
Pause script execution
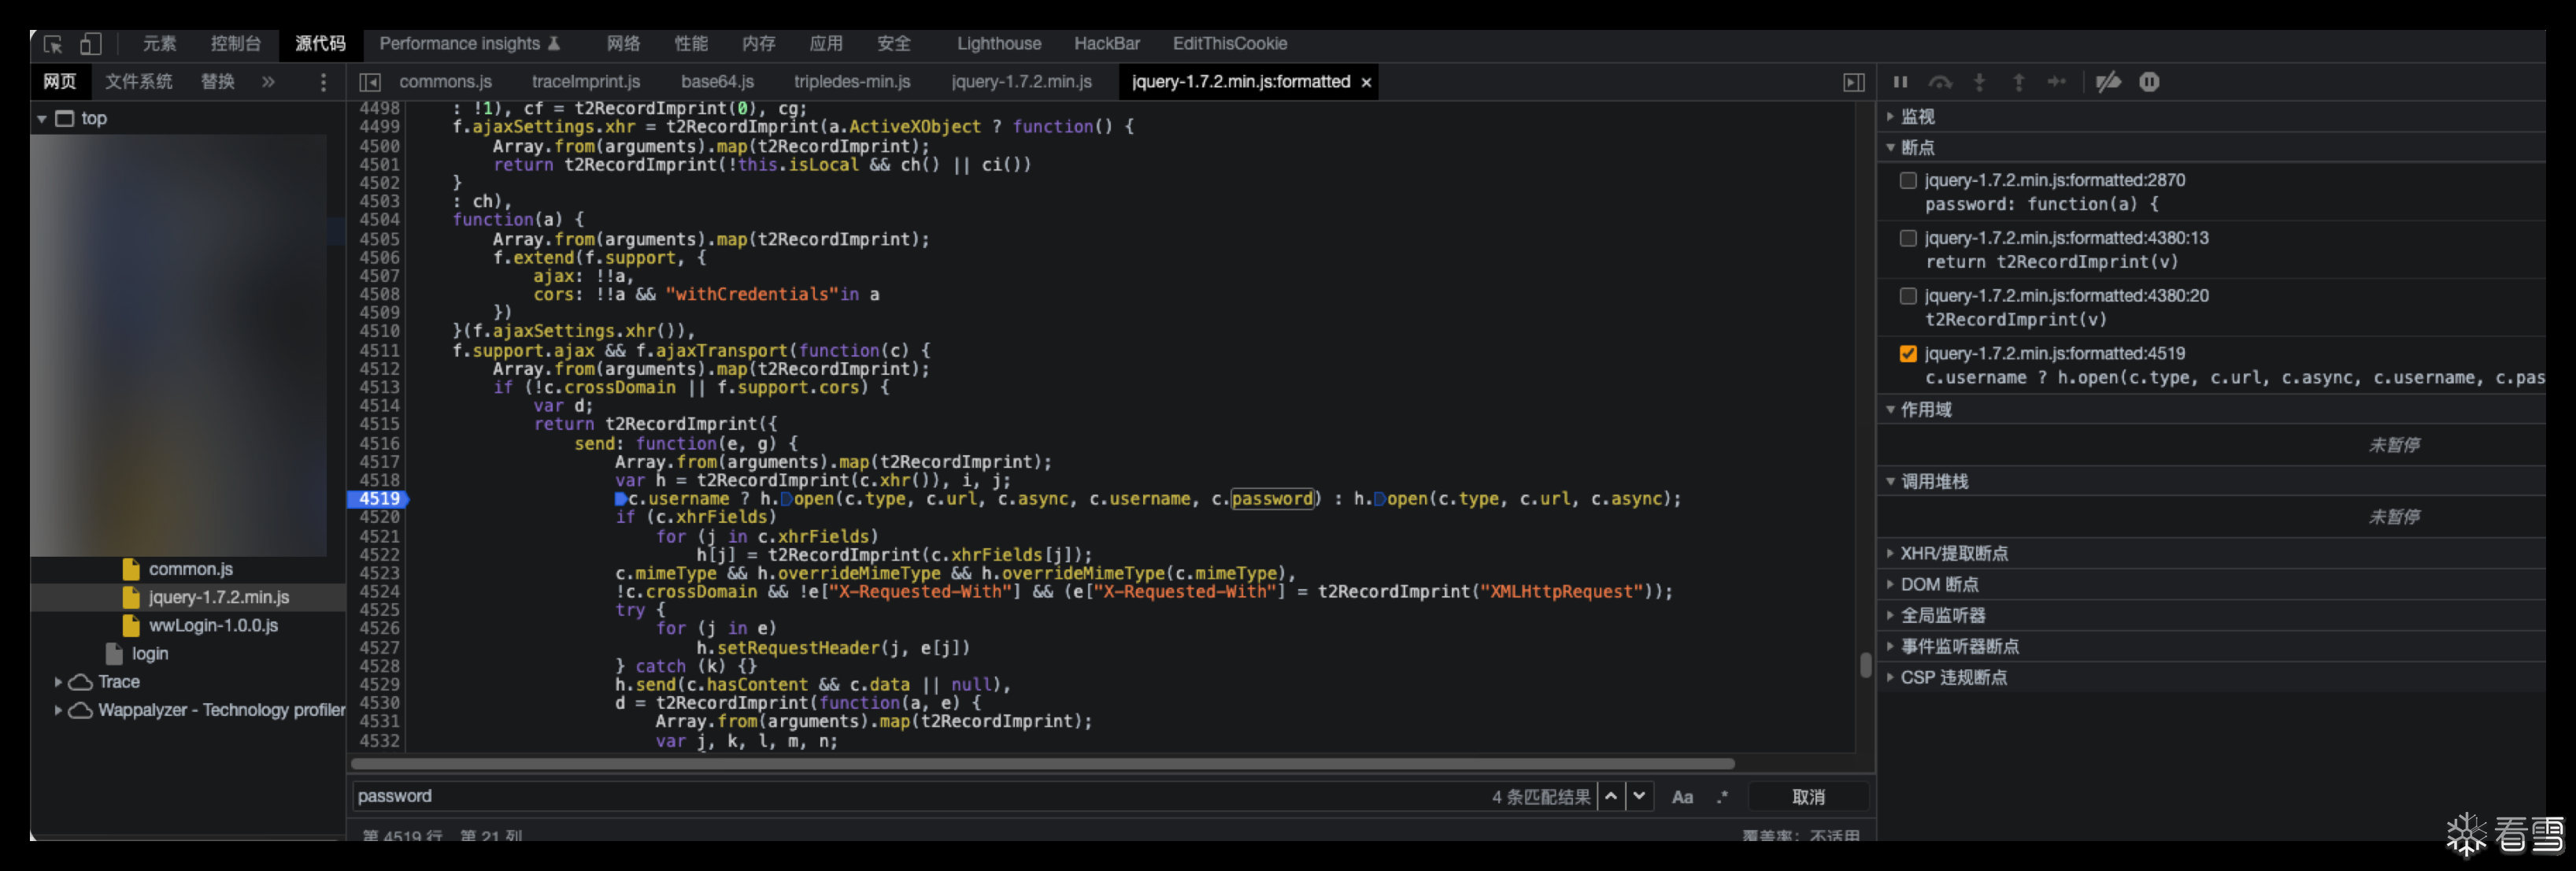coord(1900,82)
